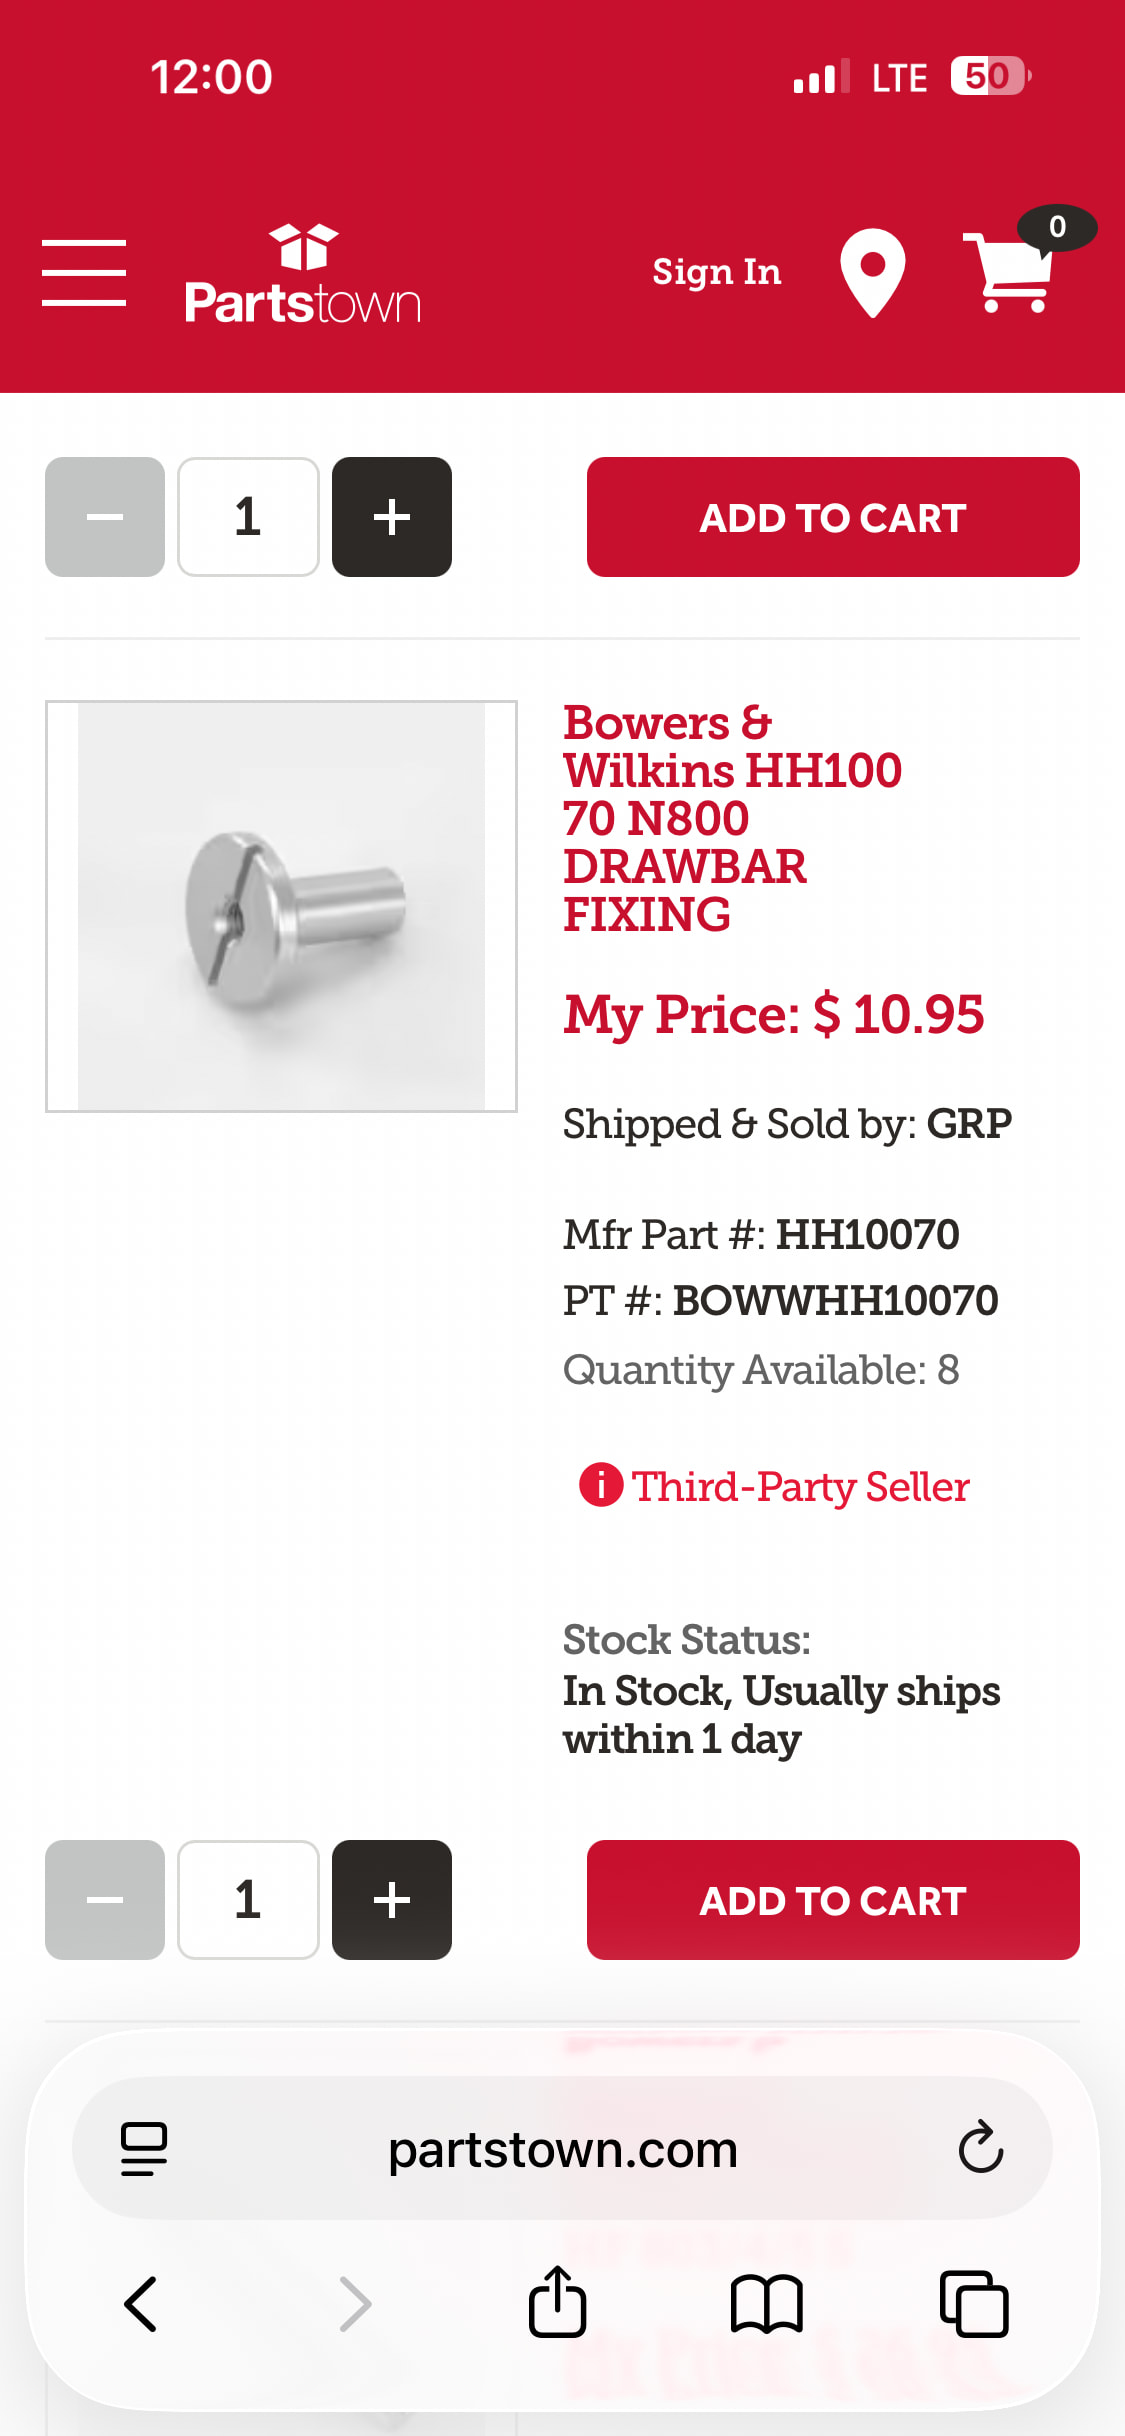Focus the partstown.com address bar
This screenshot has height=2436, width=1125.
coord(562,2148)
